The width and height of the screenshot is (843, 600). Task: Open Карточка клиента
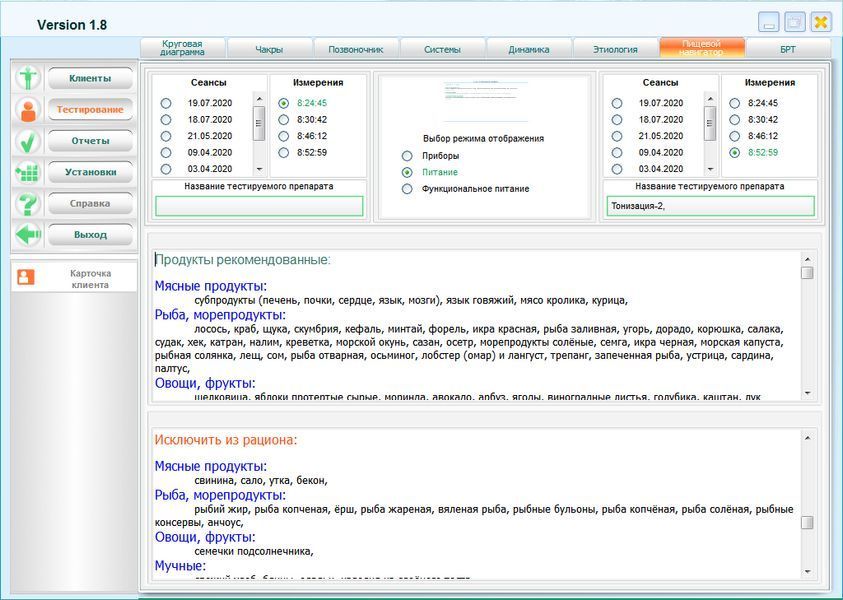pos(90,279)
